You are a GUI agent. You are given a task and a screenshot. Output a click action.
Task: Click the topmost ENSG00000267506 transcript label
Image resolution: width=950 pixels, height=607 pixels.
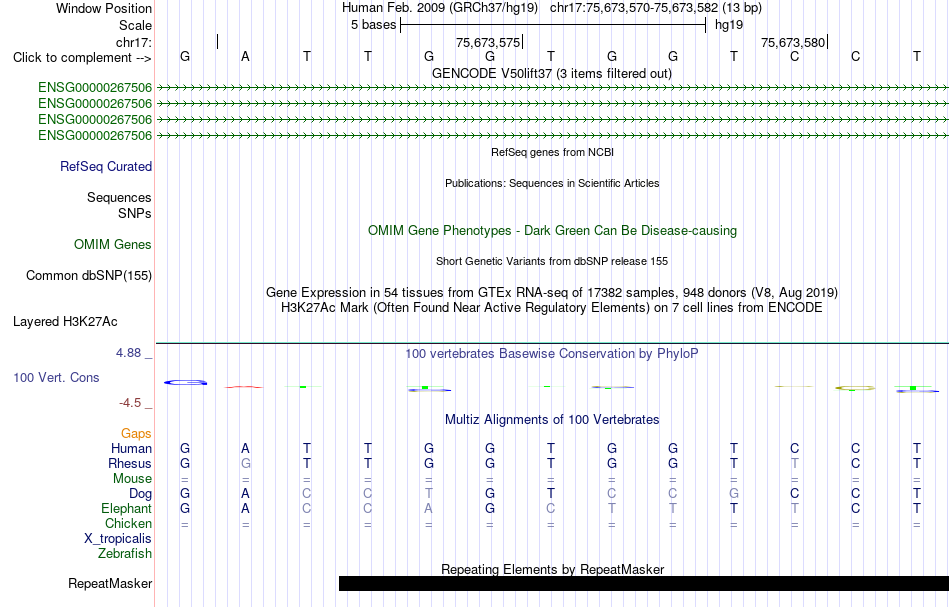[x=95, y=88]
